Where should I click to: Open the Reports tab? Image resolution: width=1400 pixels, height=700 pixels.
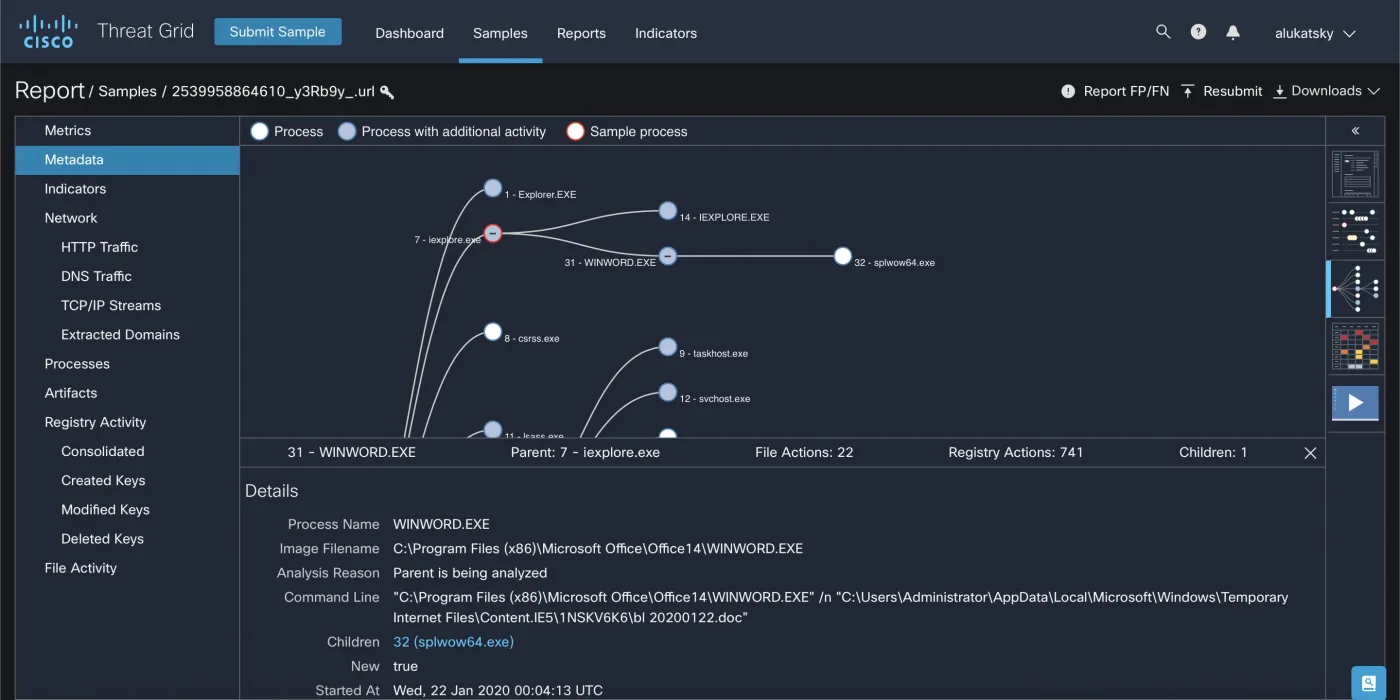tap(581, 33)
